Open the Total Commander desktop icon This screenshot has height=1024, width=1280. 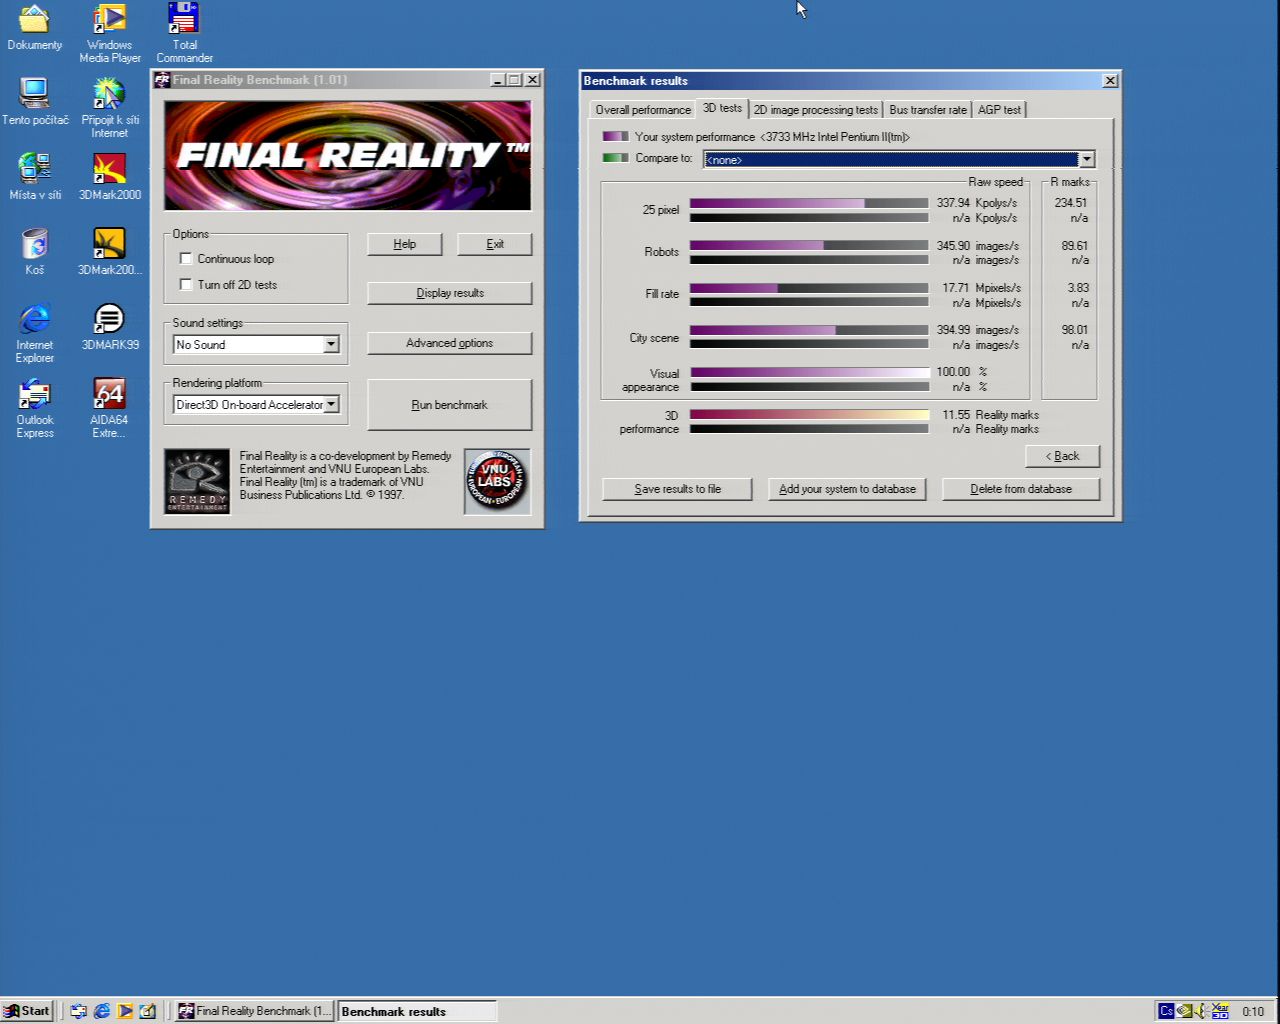pos(185,33)
